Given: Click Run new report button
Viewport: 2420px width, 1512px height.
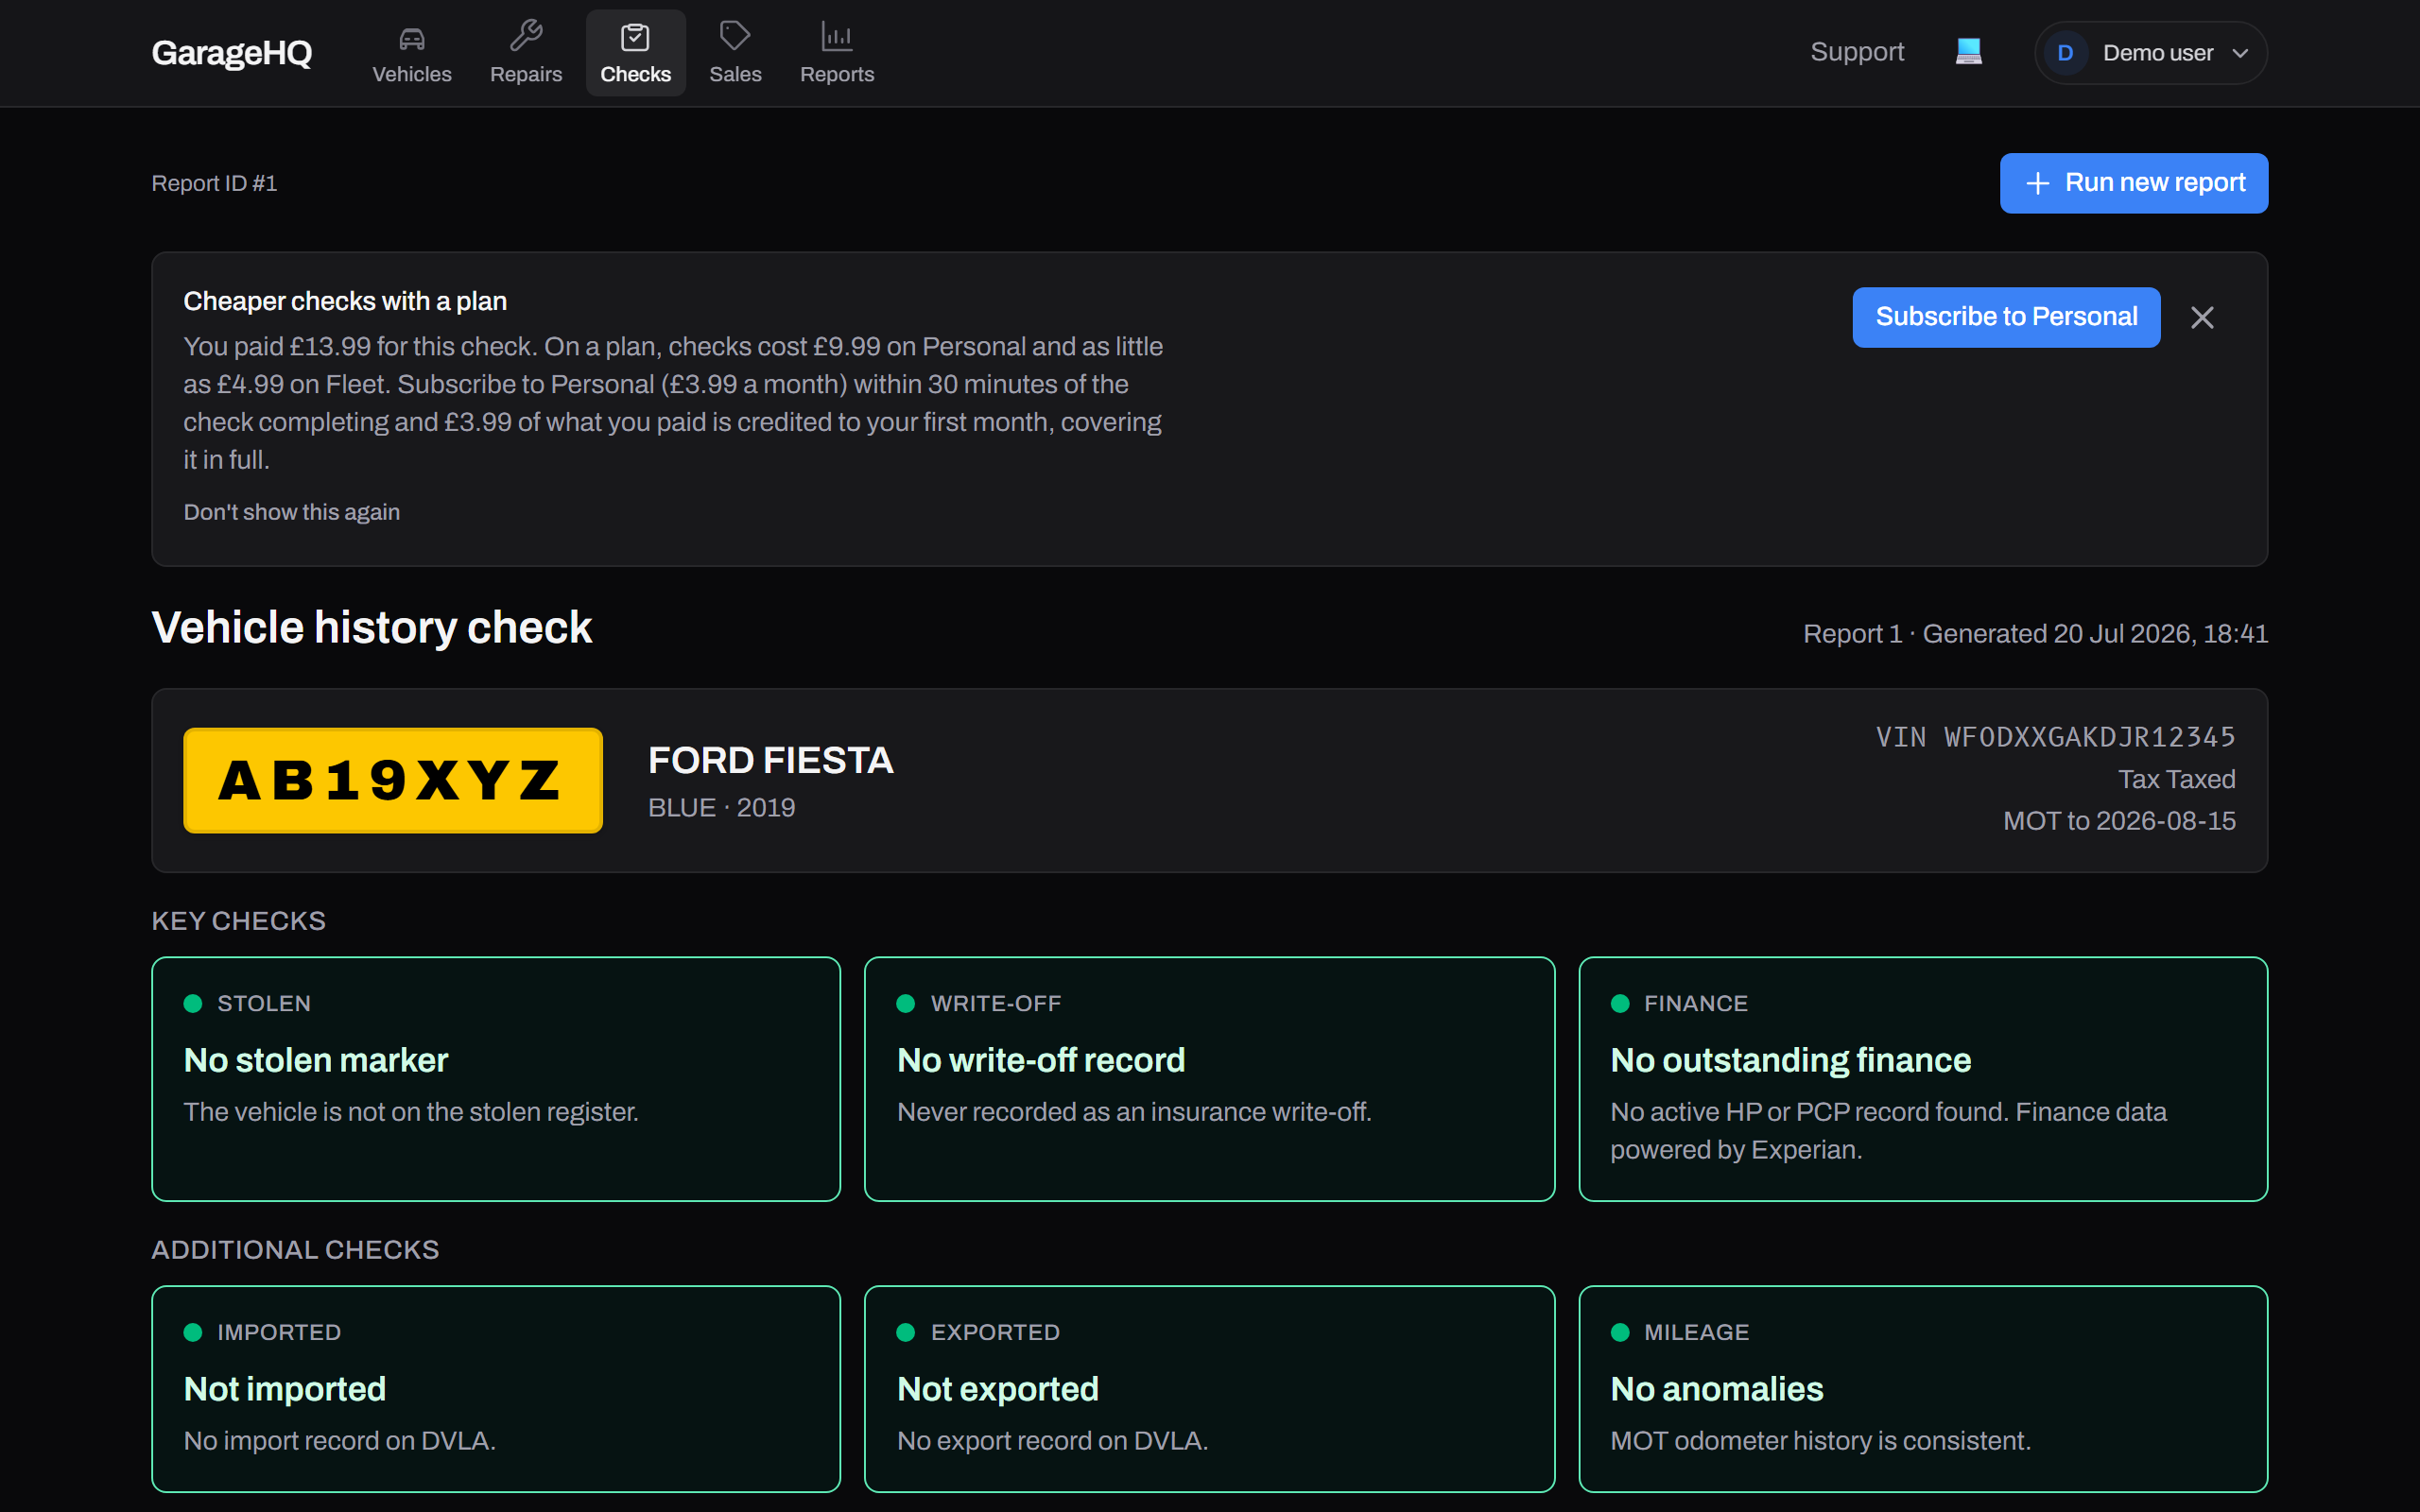Looking at the screenshot, I should click(2133, 183).
